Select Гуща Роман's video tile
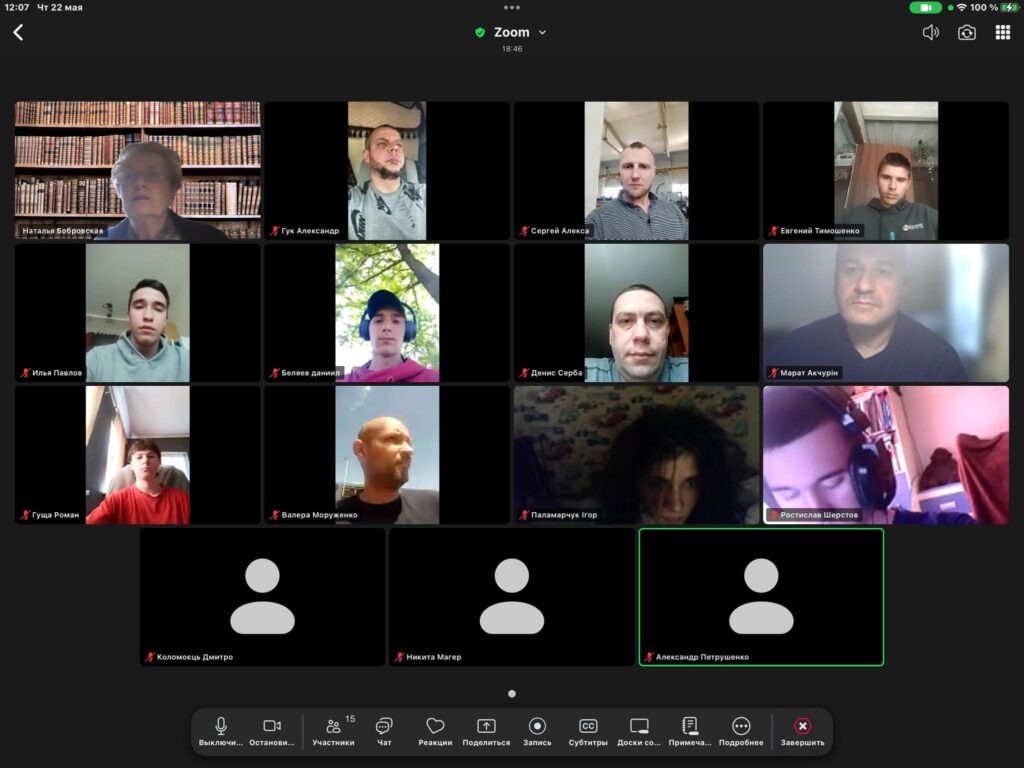 point(138,455)
